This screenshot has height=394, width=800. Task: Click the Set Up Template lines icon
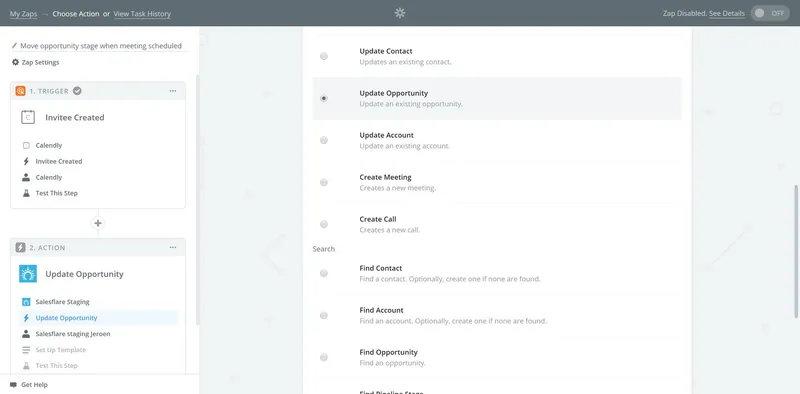[x=26, y=350]
